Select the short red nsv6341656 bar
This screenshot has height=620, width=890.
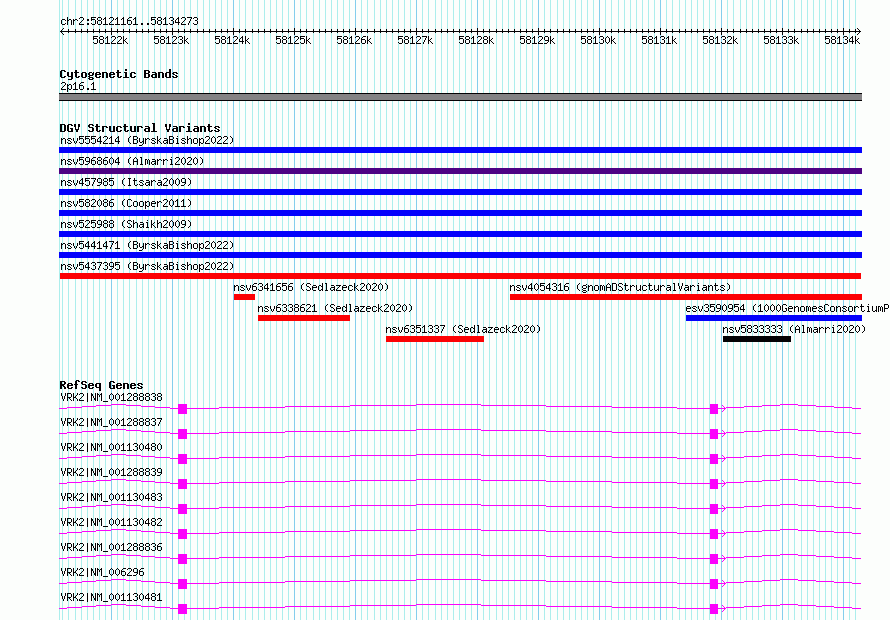point(244,297)
